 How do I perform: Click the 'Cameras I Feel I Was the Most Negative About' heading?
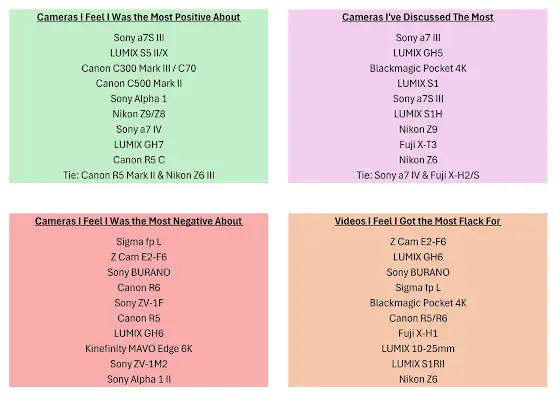click(x=139, y=221)
